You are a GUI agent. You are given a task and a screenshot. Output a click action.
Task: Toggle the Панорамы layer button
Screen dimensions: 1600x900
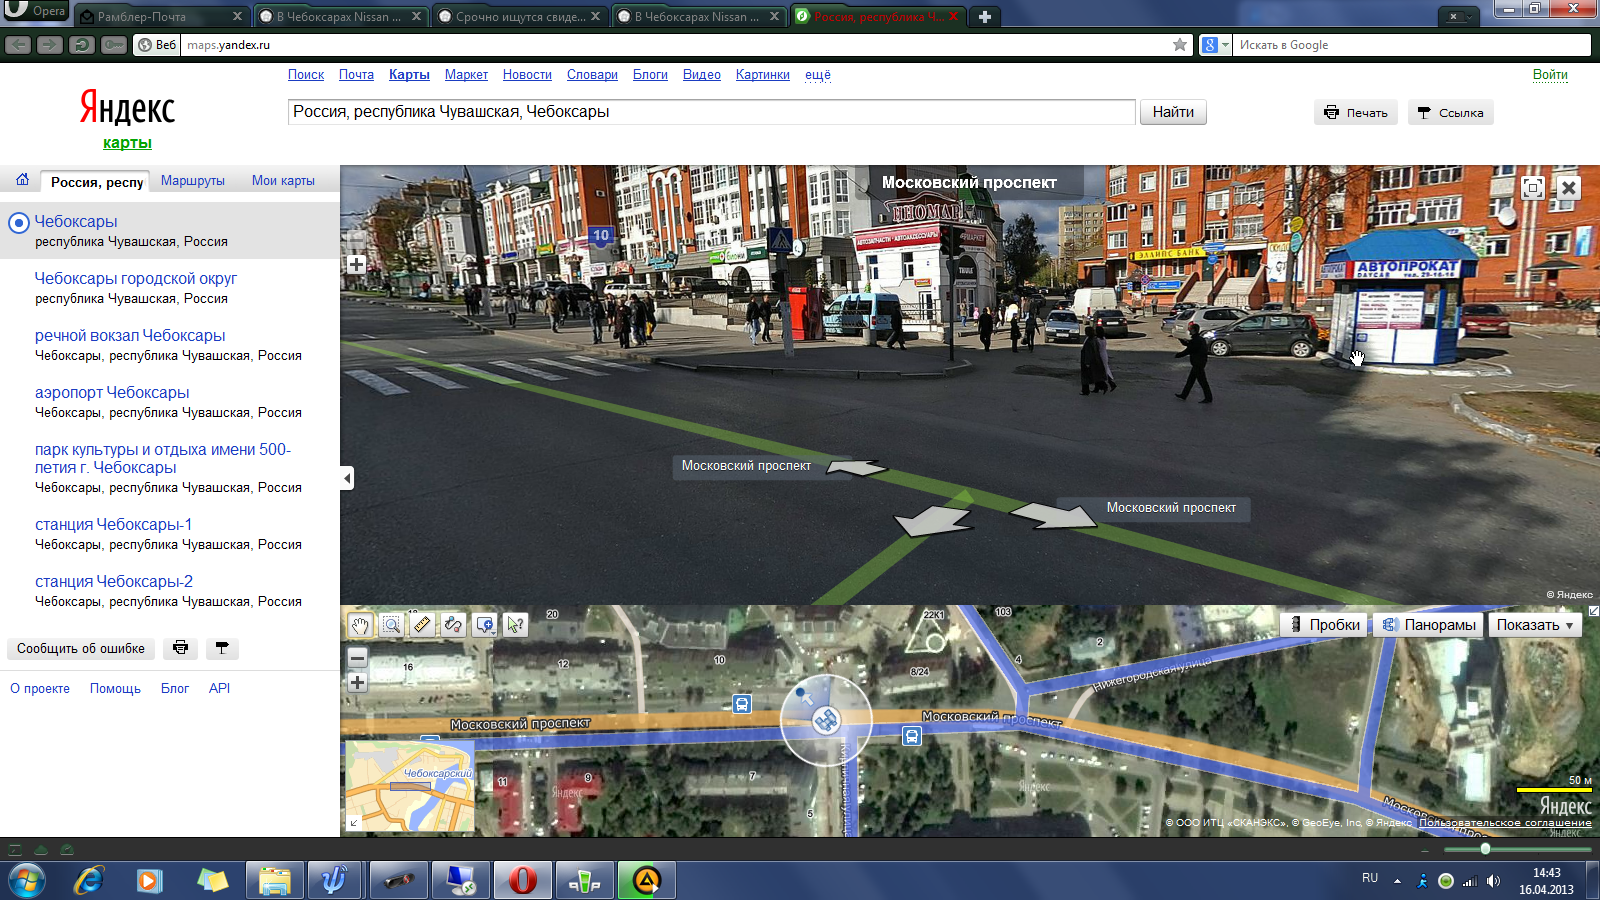click(1429, 625)
